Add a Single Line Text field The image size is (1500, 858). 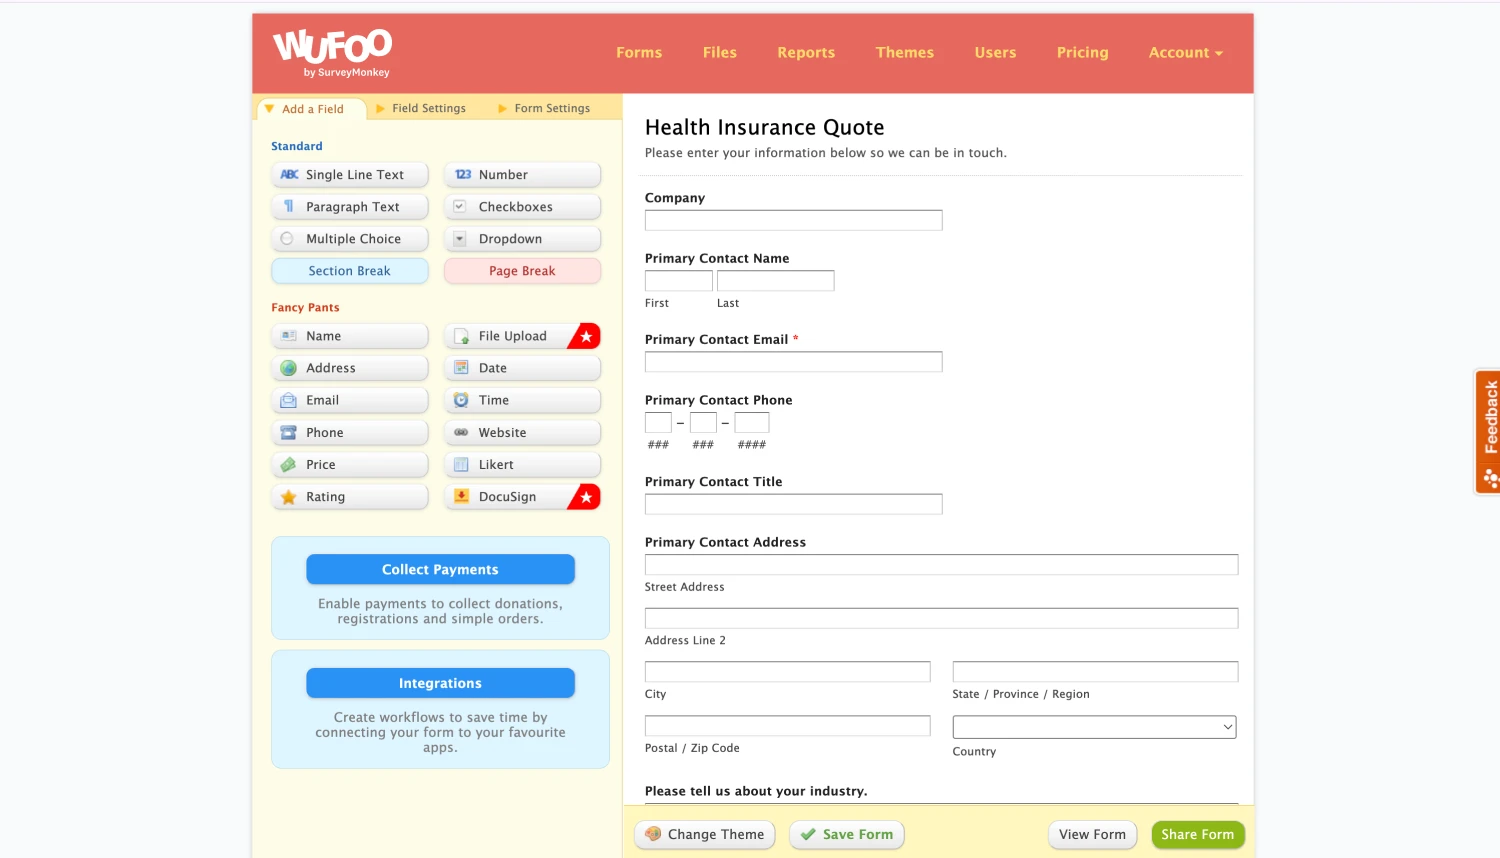(349, 175)
